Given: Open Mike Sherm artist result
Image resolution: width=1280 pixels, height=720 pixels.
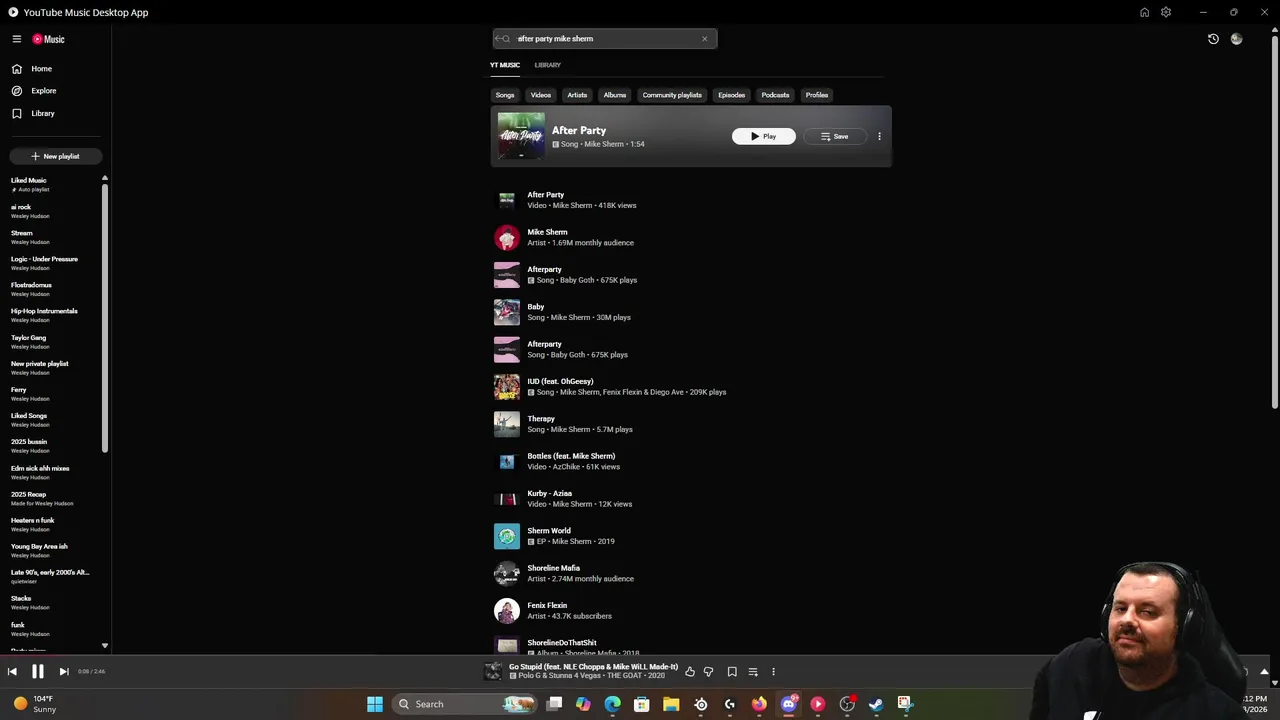Looking at the screenshot, I should (x=690, y=237).
